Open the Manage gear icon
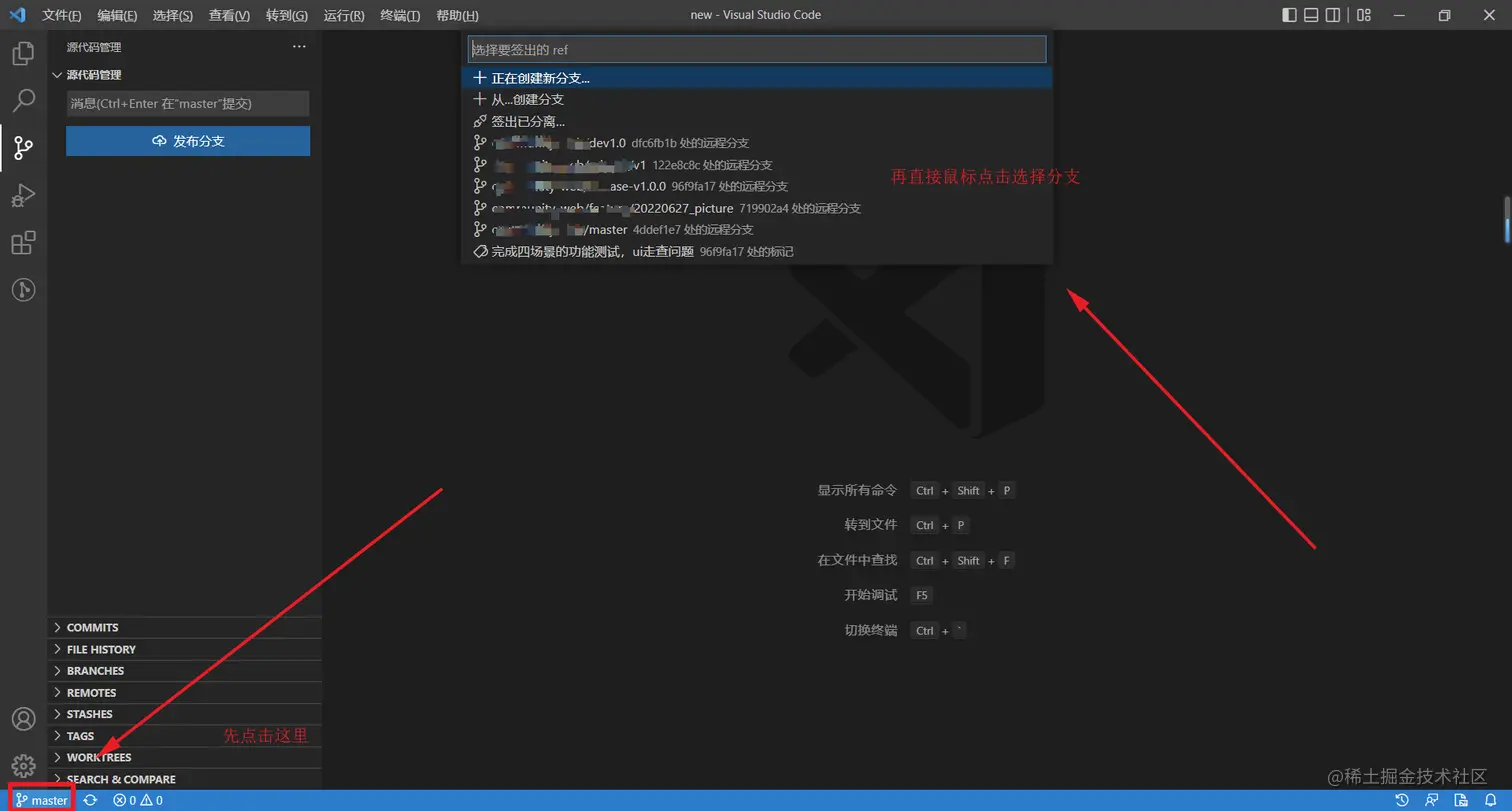The image size is (1512, 811). pos(23,766)
